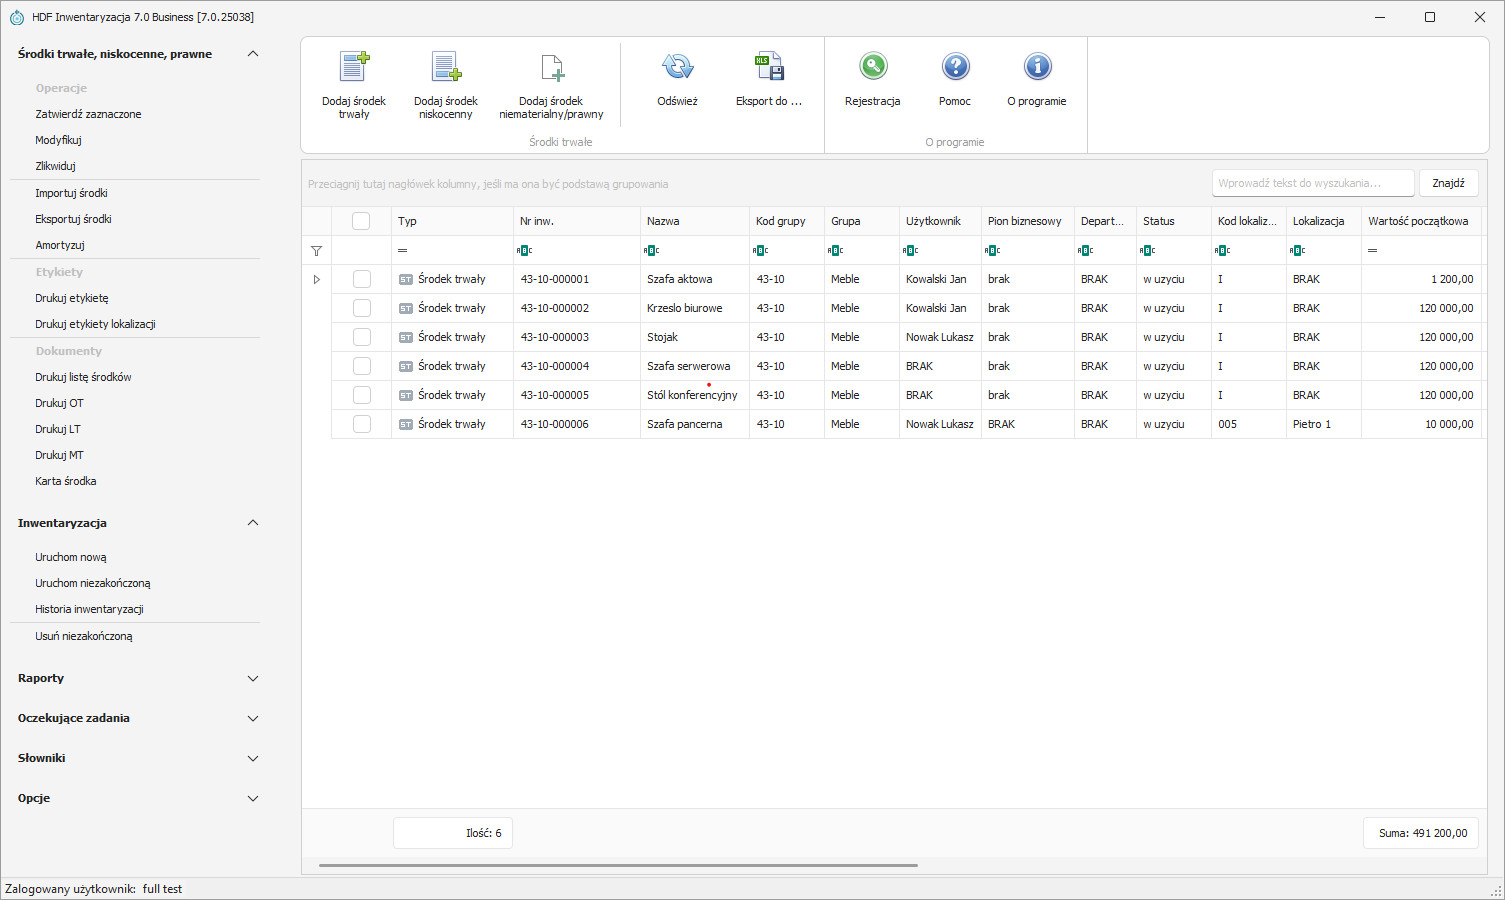Open Uruchom nową inventory link
Viewport: 1505px width, 900px height.
[71, 557]
